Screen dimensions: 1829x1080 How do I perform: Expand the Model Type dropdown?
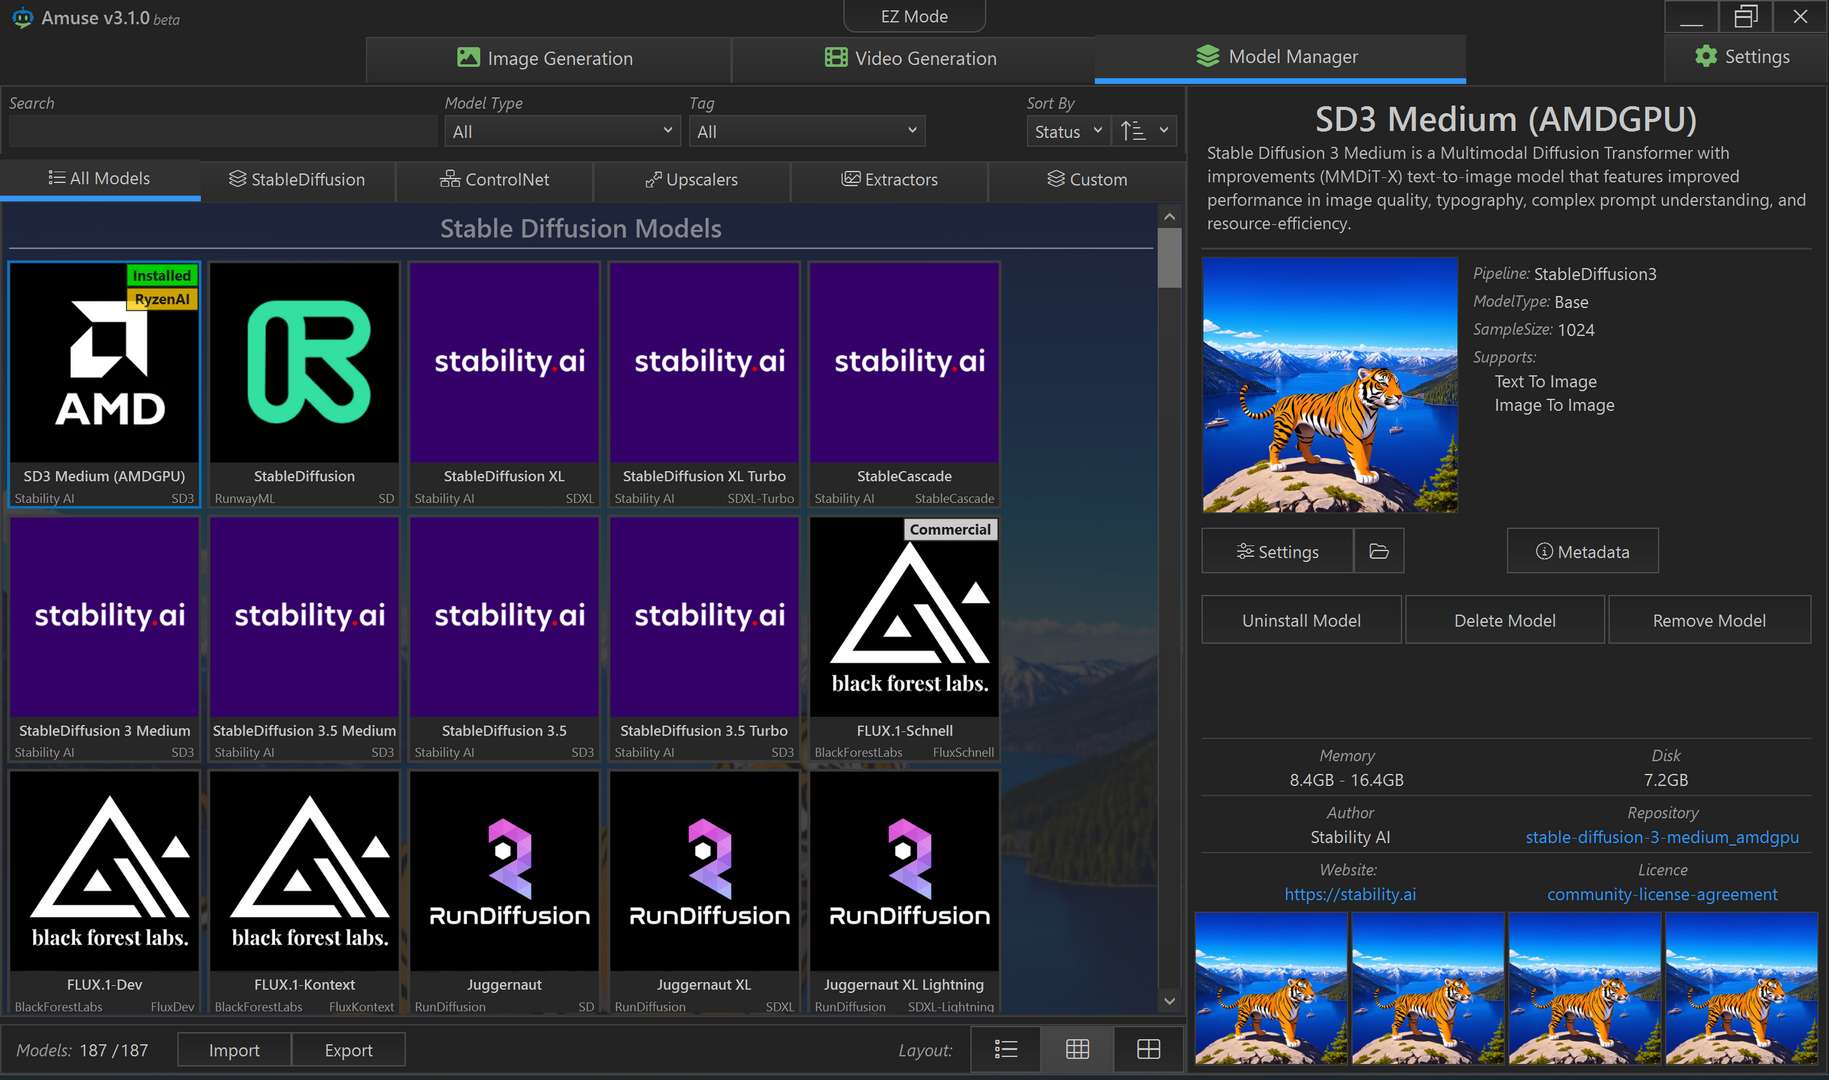point(562,131)
